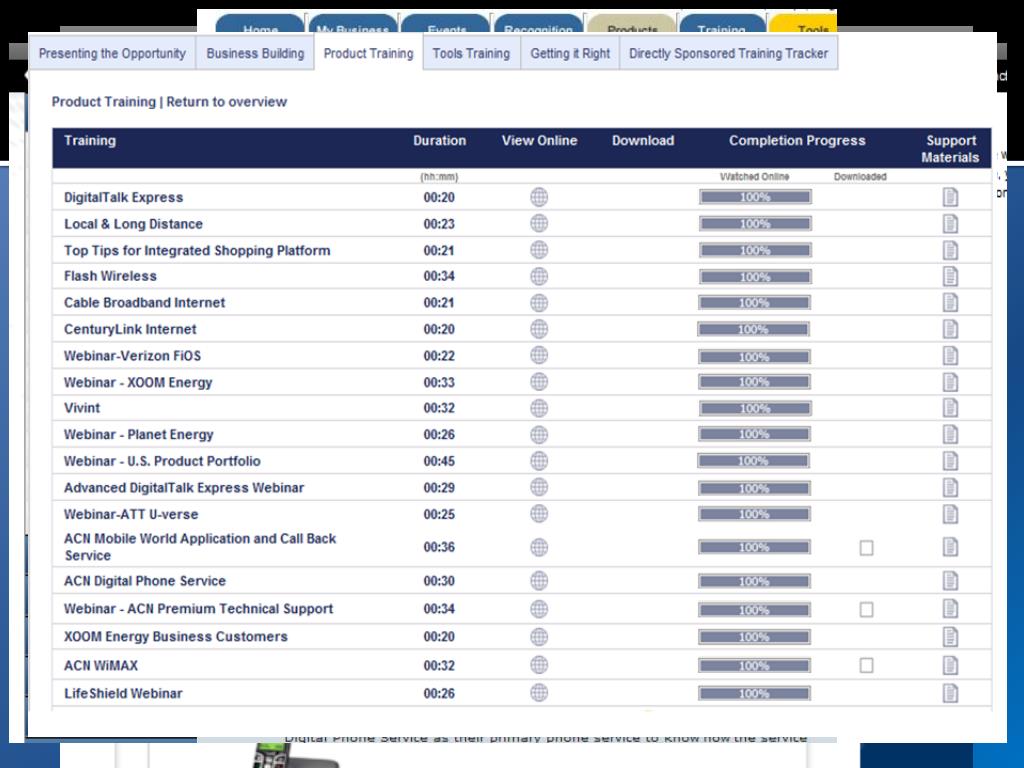
Task: Open the DigitalTalk Express training title
Action: click(123, 197)
